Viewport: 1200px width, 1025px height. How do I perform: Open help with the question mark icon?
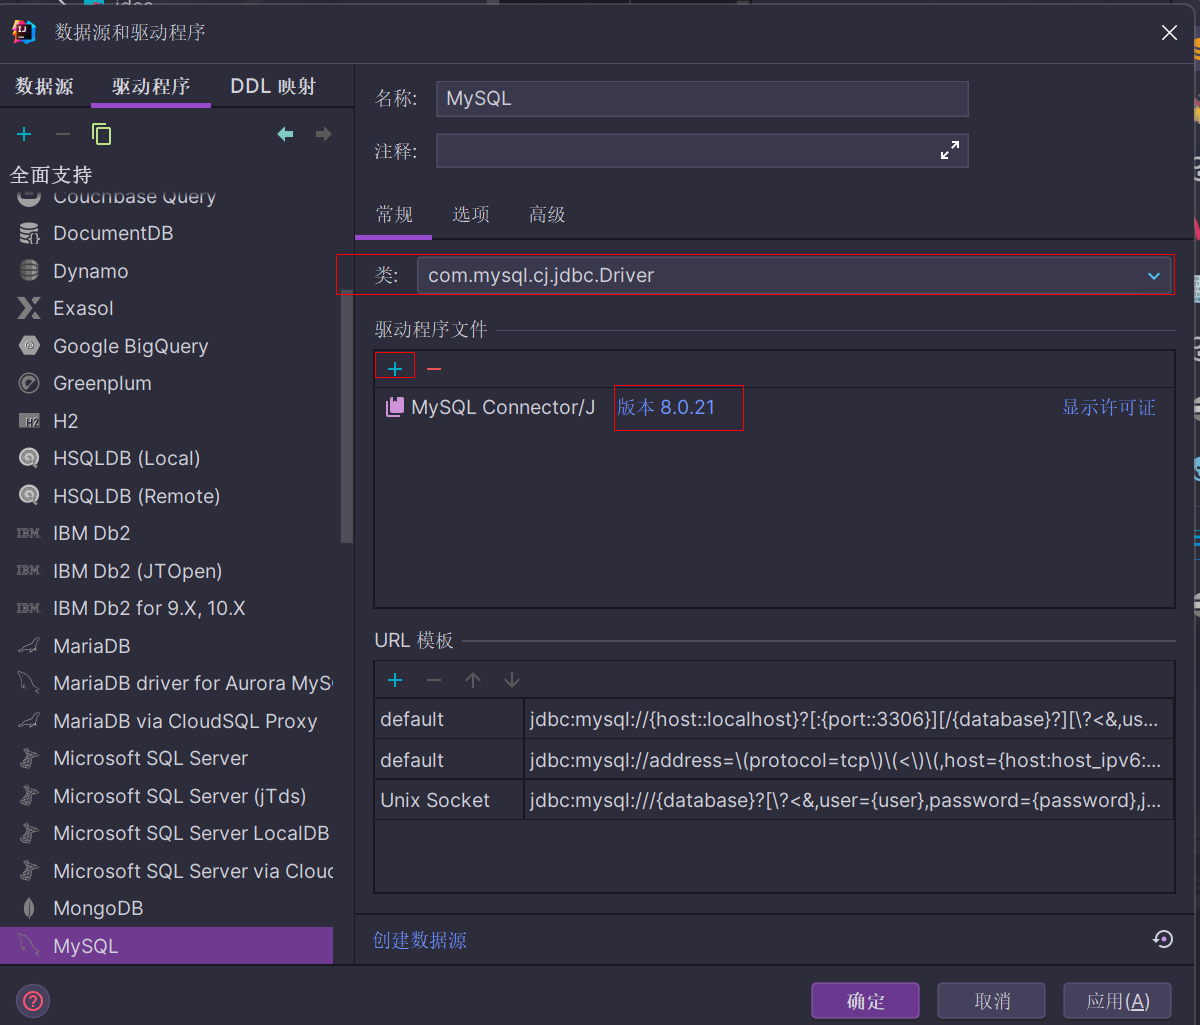coord(33,1000)
